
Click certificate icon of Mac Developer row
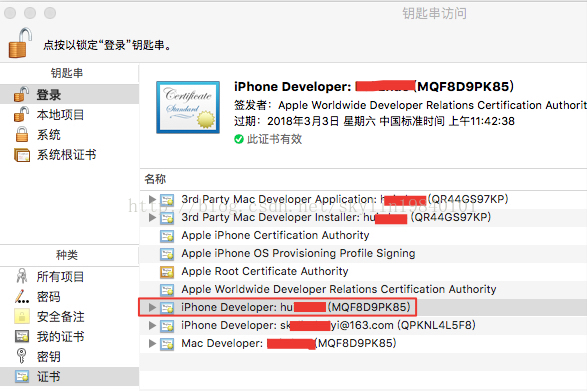tap(167, 343)
